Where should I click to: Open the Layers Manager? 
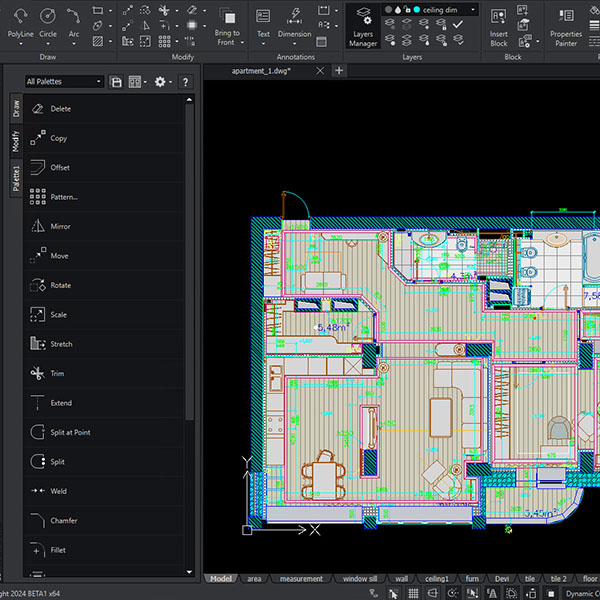[x=363, y=26]
